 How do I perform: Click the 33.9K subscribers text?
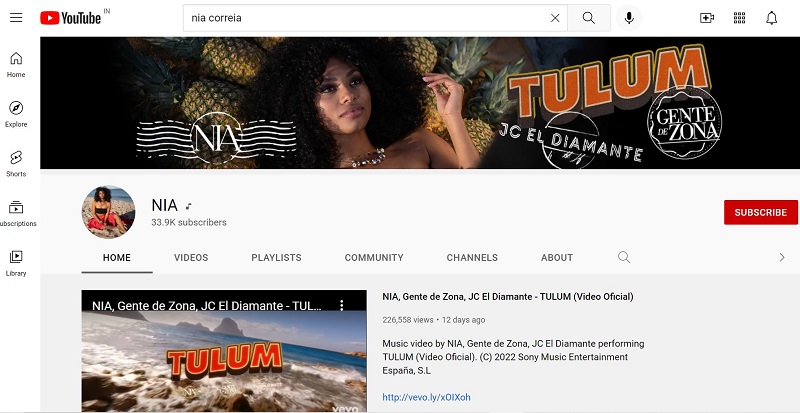point(189,223)
